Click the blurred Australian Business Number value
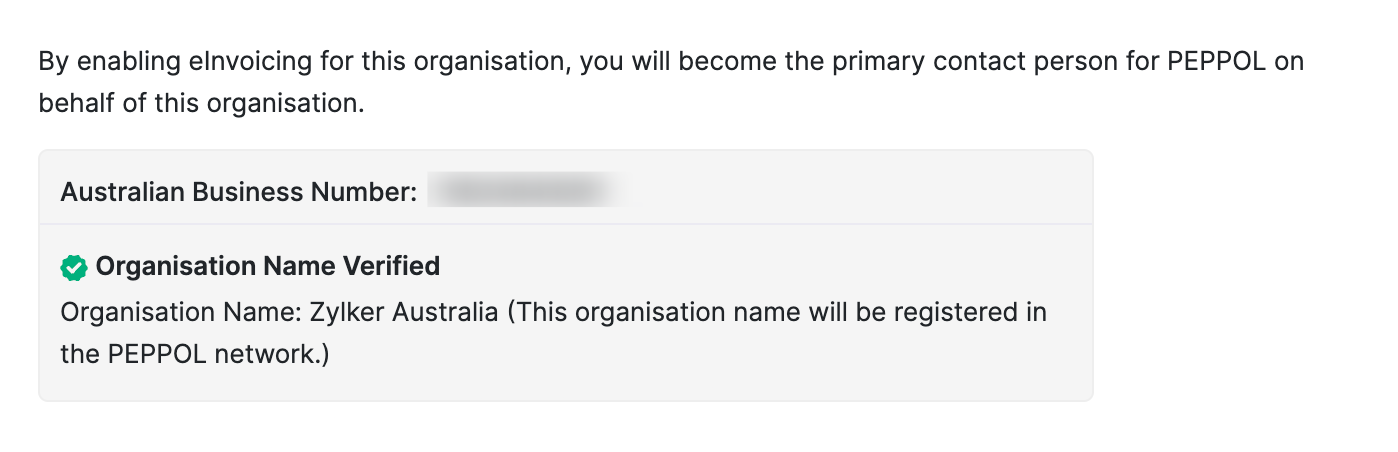 pos(520,190)
